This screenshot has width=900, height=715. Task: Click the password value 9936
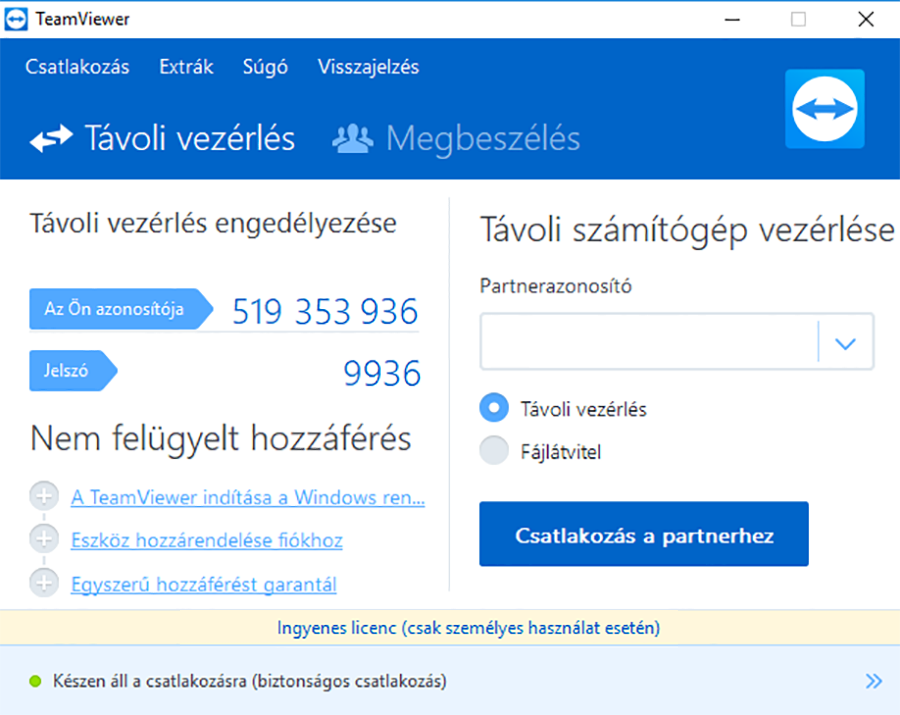pos(382,374)
